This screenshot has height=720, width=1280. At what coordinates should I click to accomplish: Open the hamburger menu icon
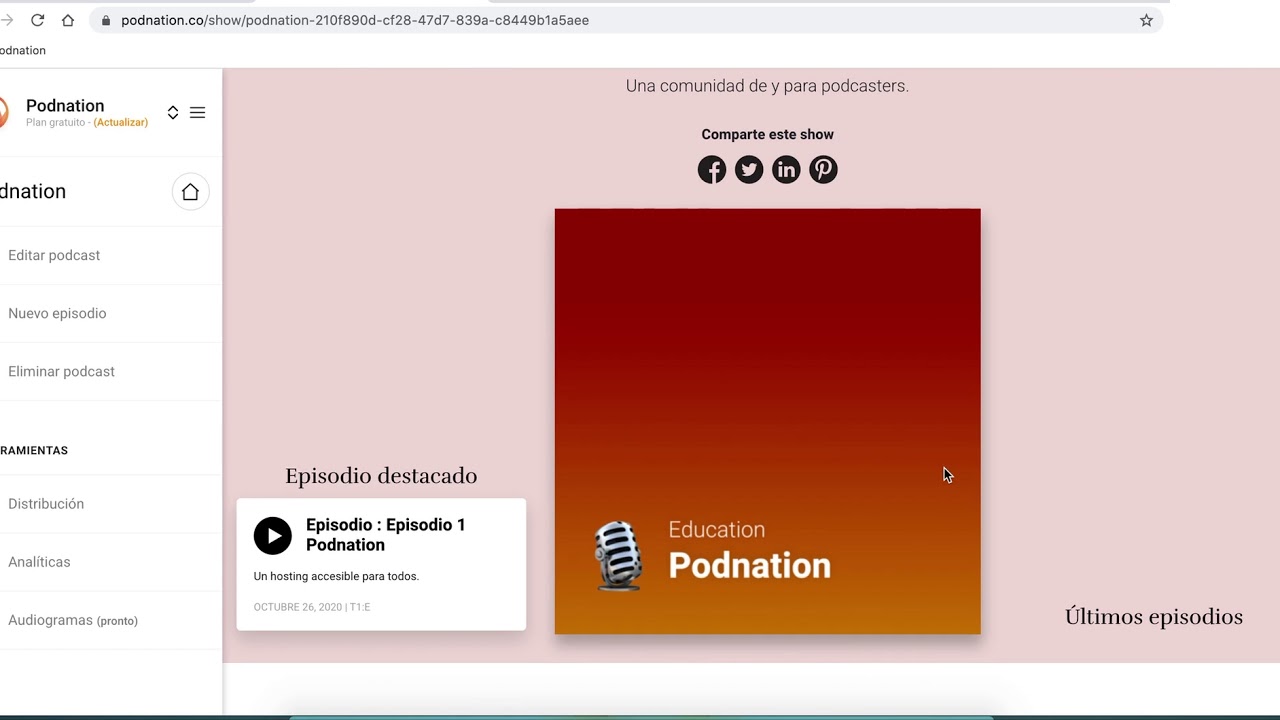click(197, 113)
